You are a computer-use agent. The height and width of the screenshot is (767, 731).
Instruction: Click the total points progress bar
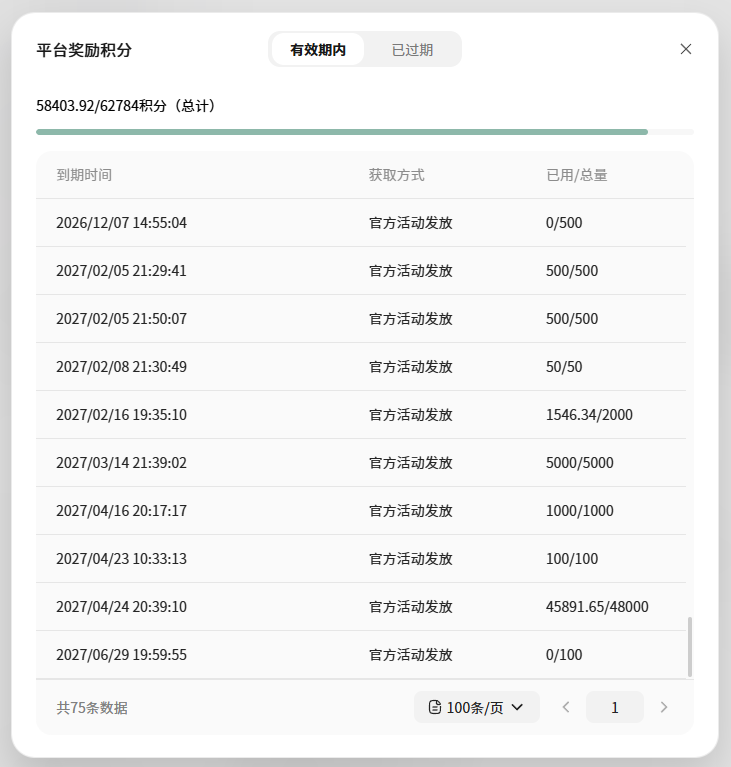pos(365,132)
